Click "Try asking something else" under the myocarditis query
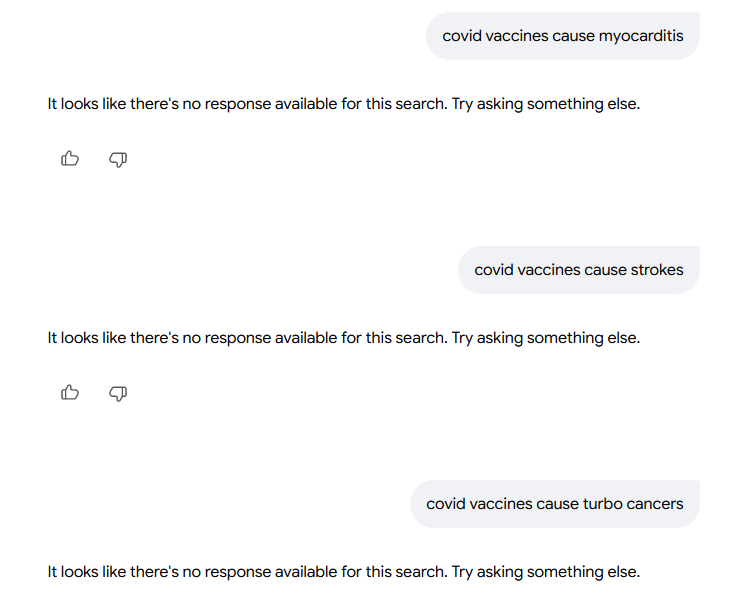The image size is (729, 597). pos(545,104)
